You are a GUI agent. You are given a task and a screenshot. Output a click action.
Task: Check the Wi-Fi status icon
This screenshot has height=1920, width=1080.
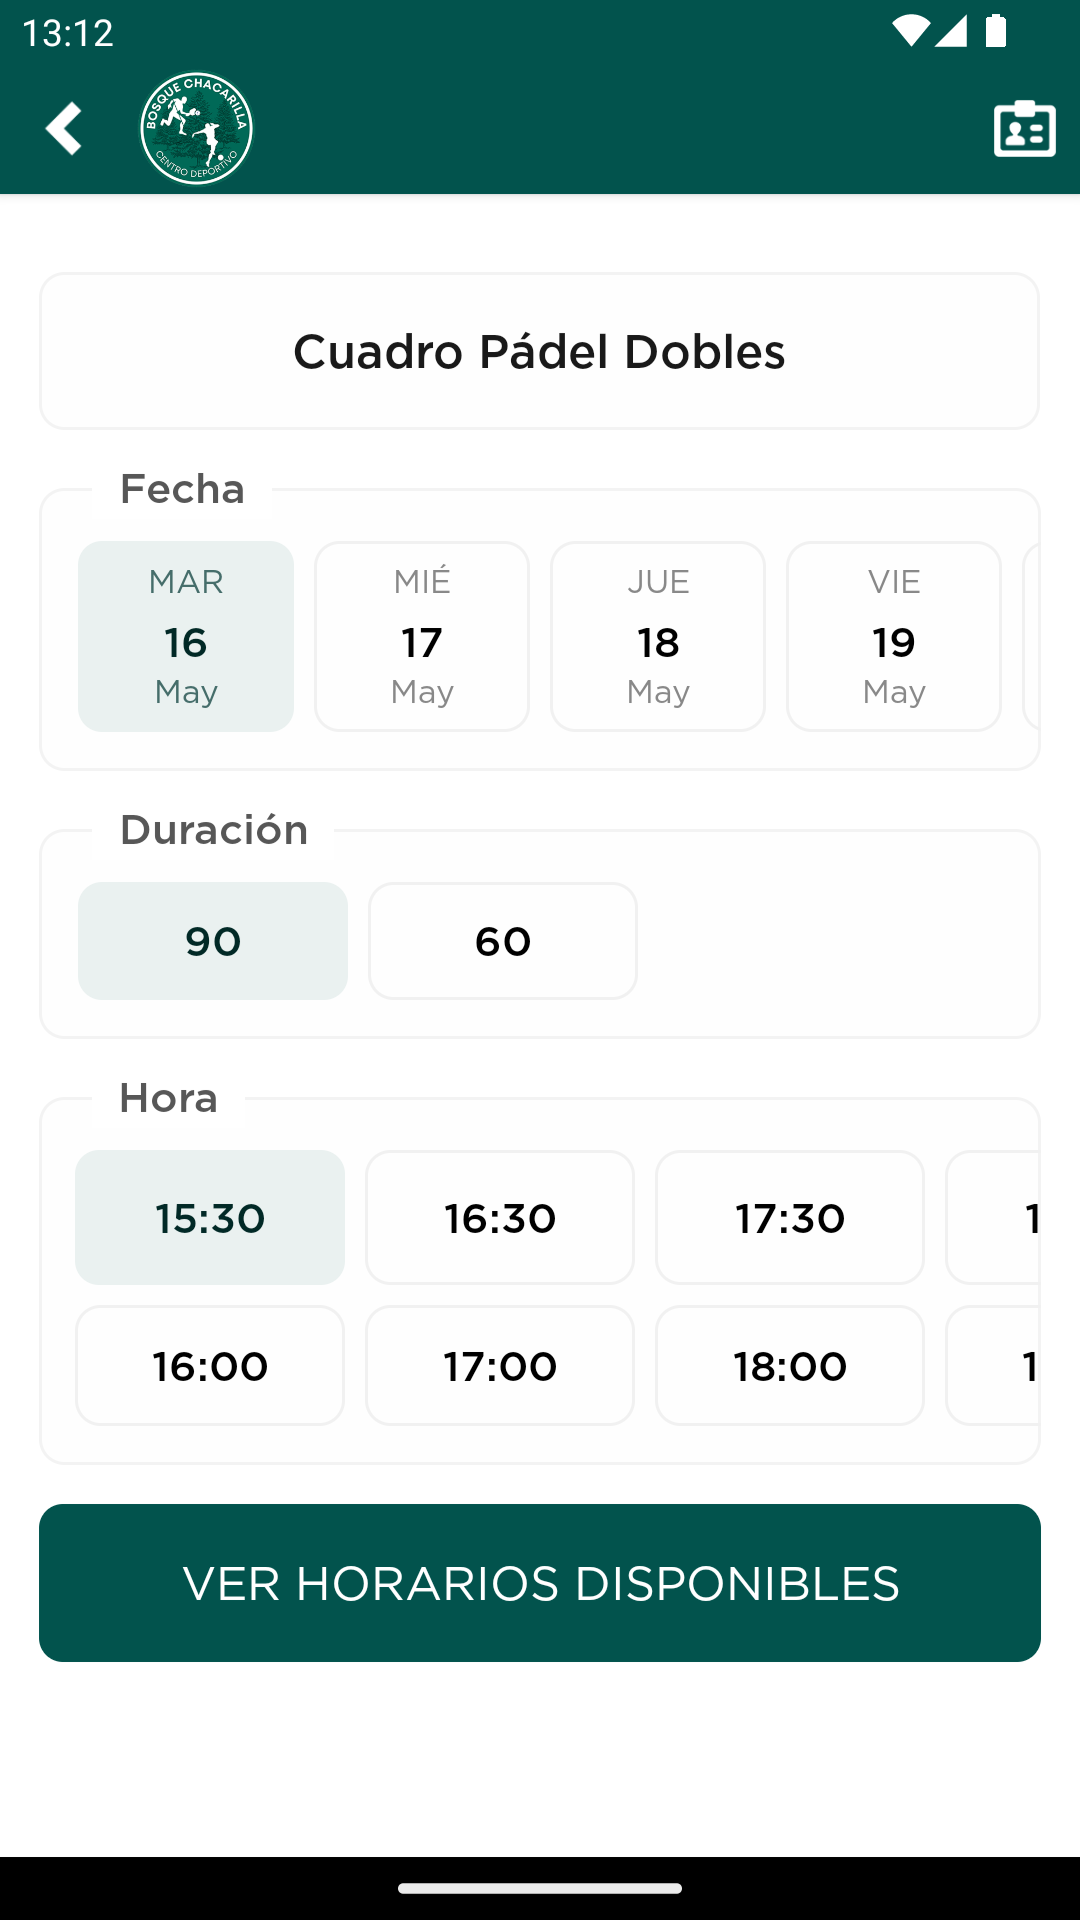click(910, 32)
